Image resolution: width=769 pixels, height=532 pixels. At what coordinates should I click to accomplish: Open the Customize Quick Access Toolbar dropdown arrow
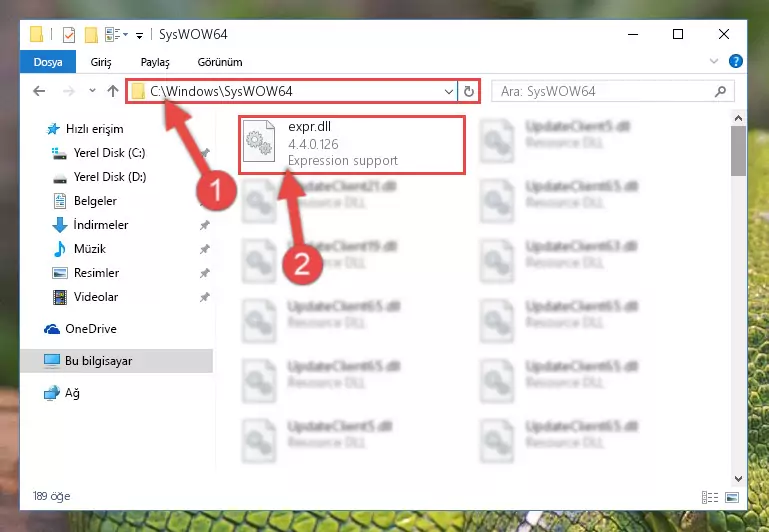tap(140, 35)
